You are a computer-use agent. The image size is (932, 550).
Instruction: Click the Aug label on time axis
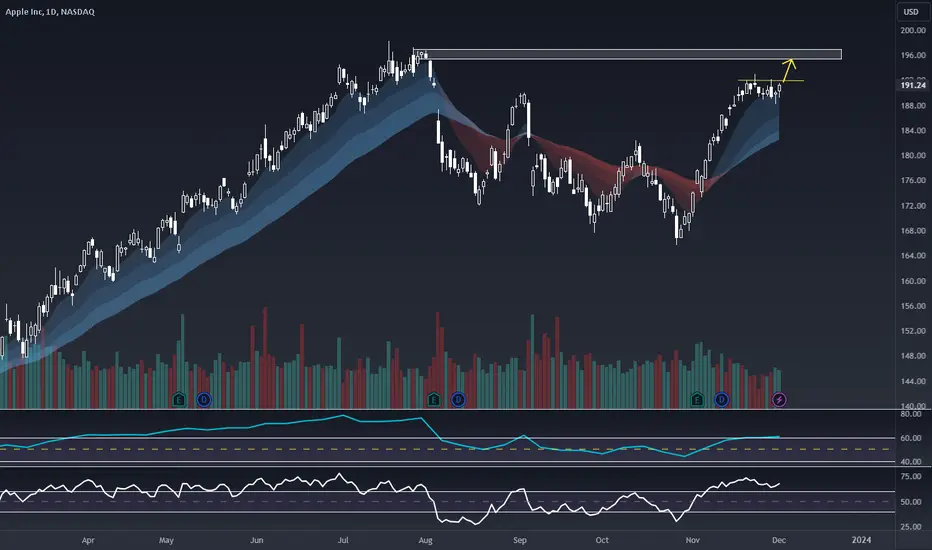click(x=426, y=540)
